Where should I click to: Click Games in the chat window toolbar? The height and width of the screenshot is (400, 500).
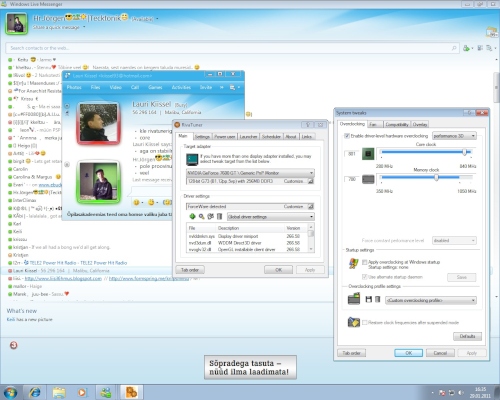click(x=155, y=87)
